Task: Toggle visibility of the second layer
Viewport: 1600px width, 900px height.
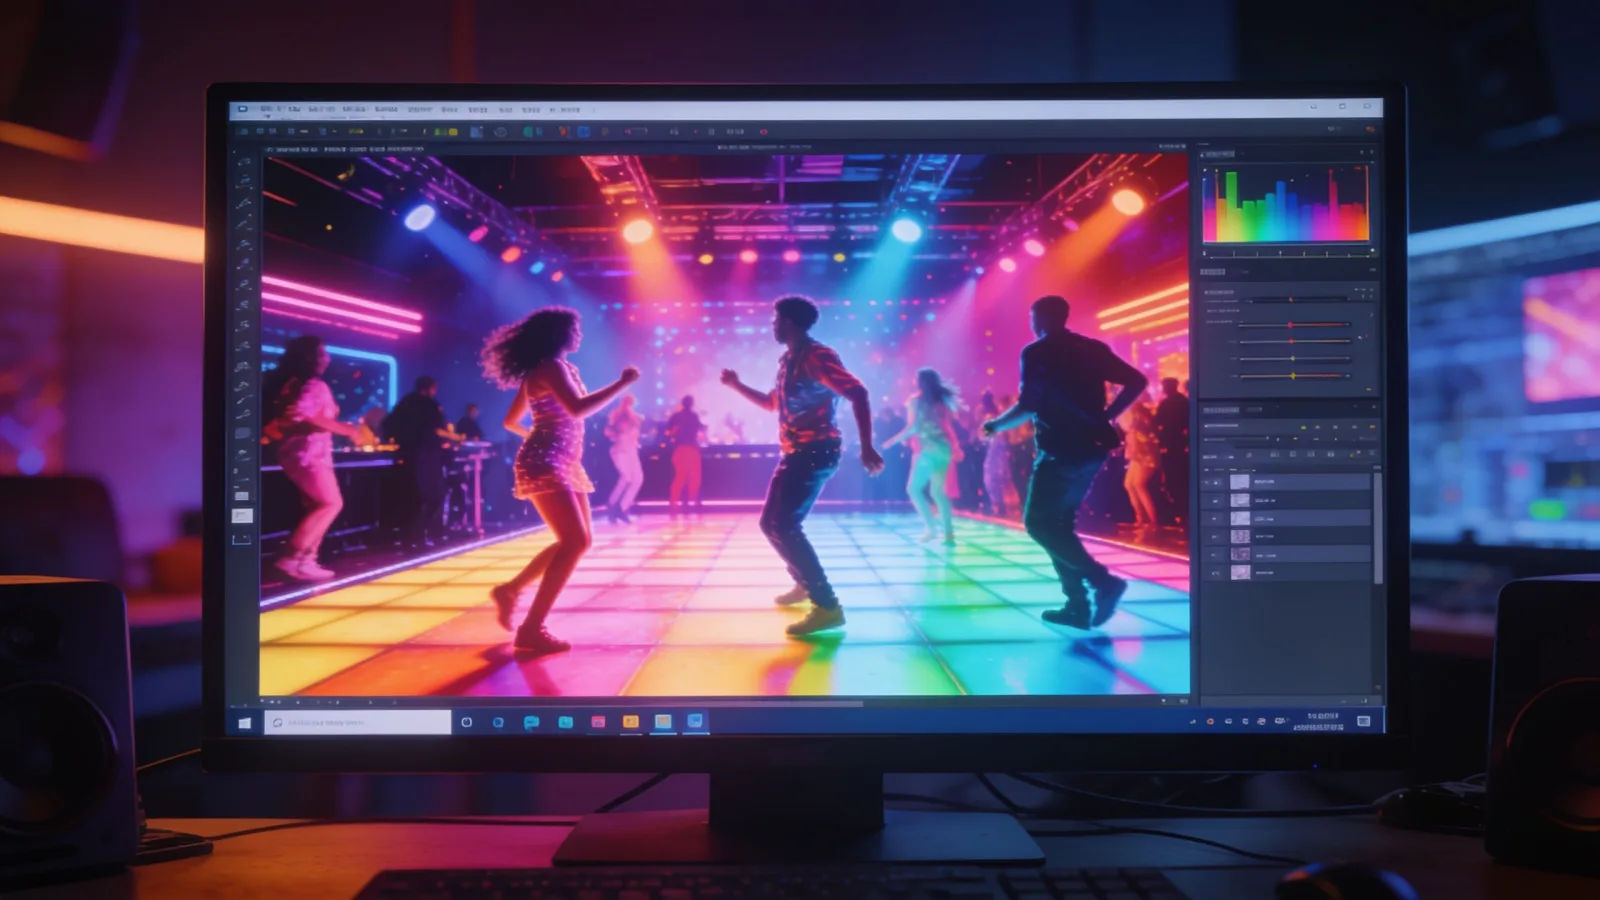Action: coord(1215,500)
